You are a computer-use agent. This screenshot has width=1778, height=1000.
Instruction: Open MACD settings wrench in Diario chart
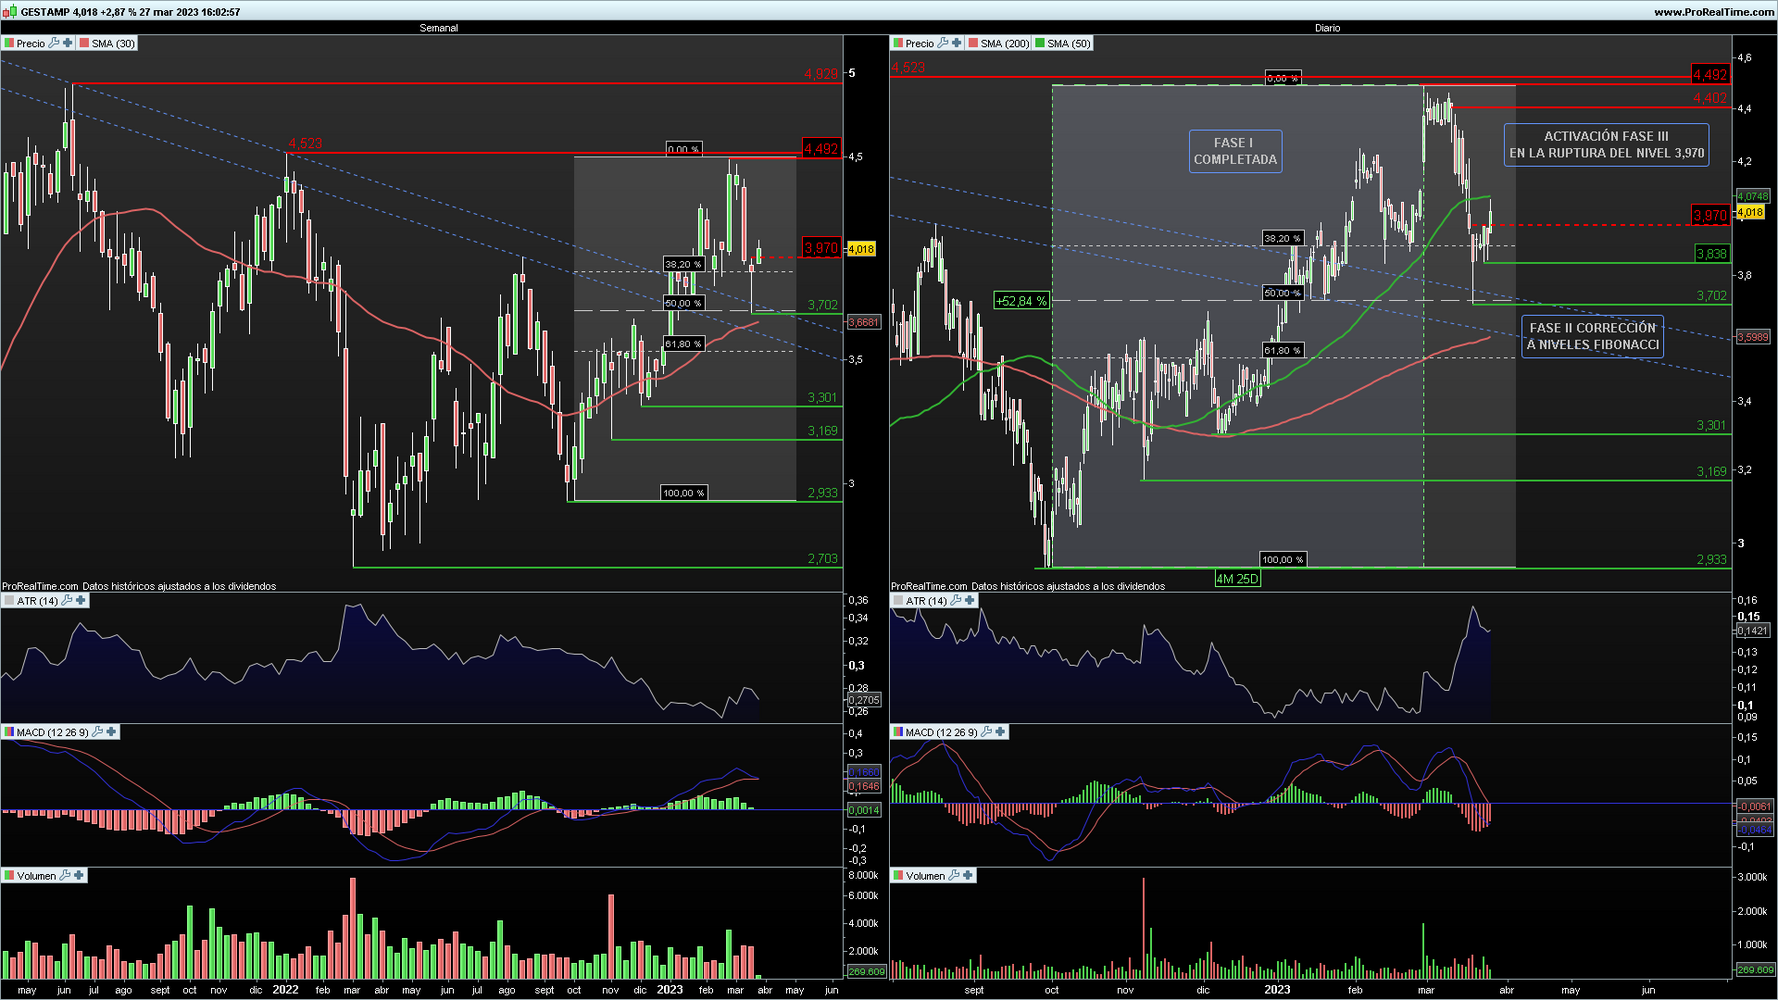tap(987, 732)
